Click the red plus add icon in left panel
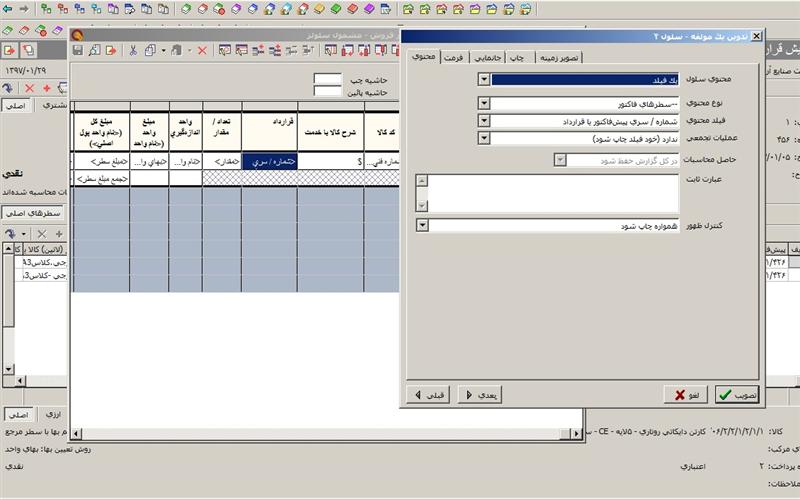This screenshot has height=500, width=800. pos(46,88)
